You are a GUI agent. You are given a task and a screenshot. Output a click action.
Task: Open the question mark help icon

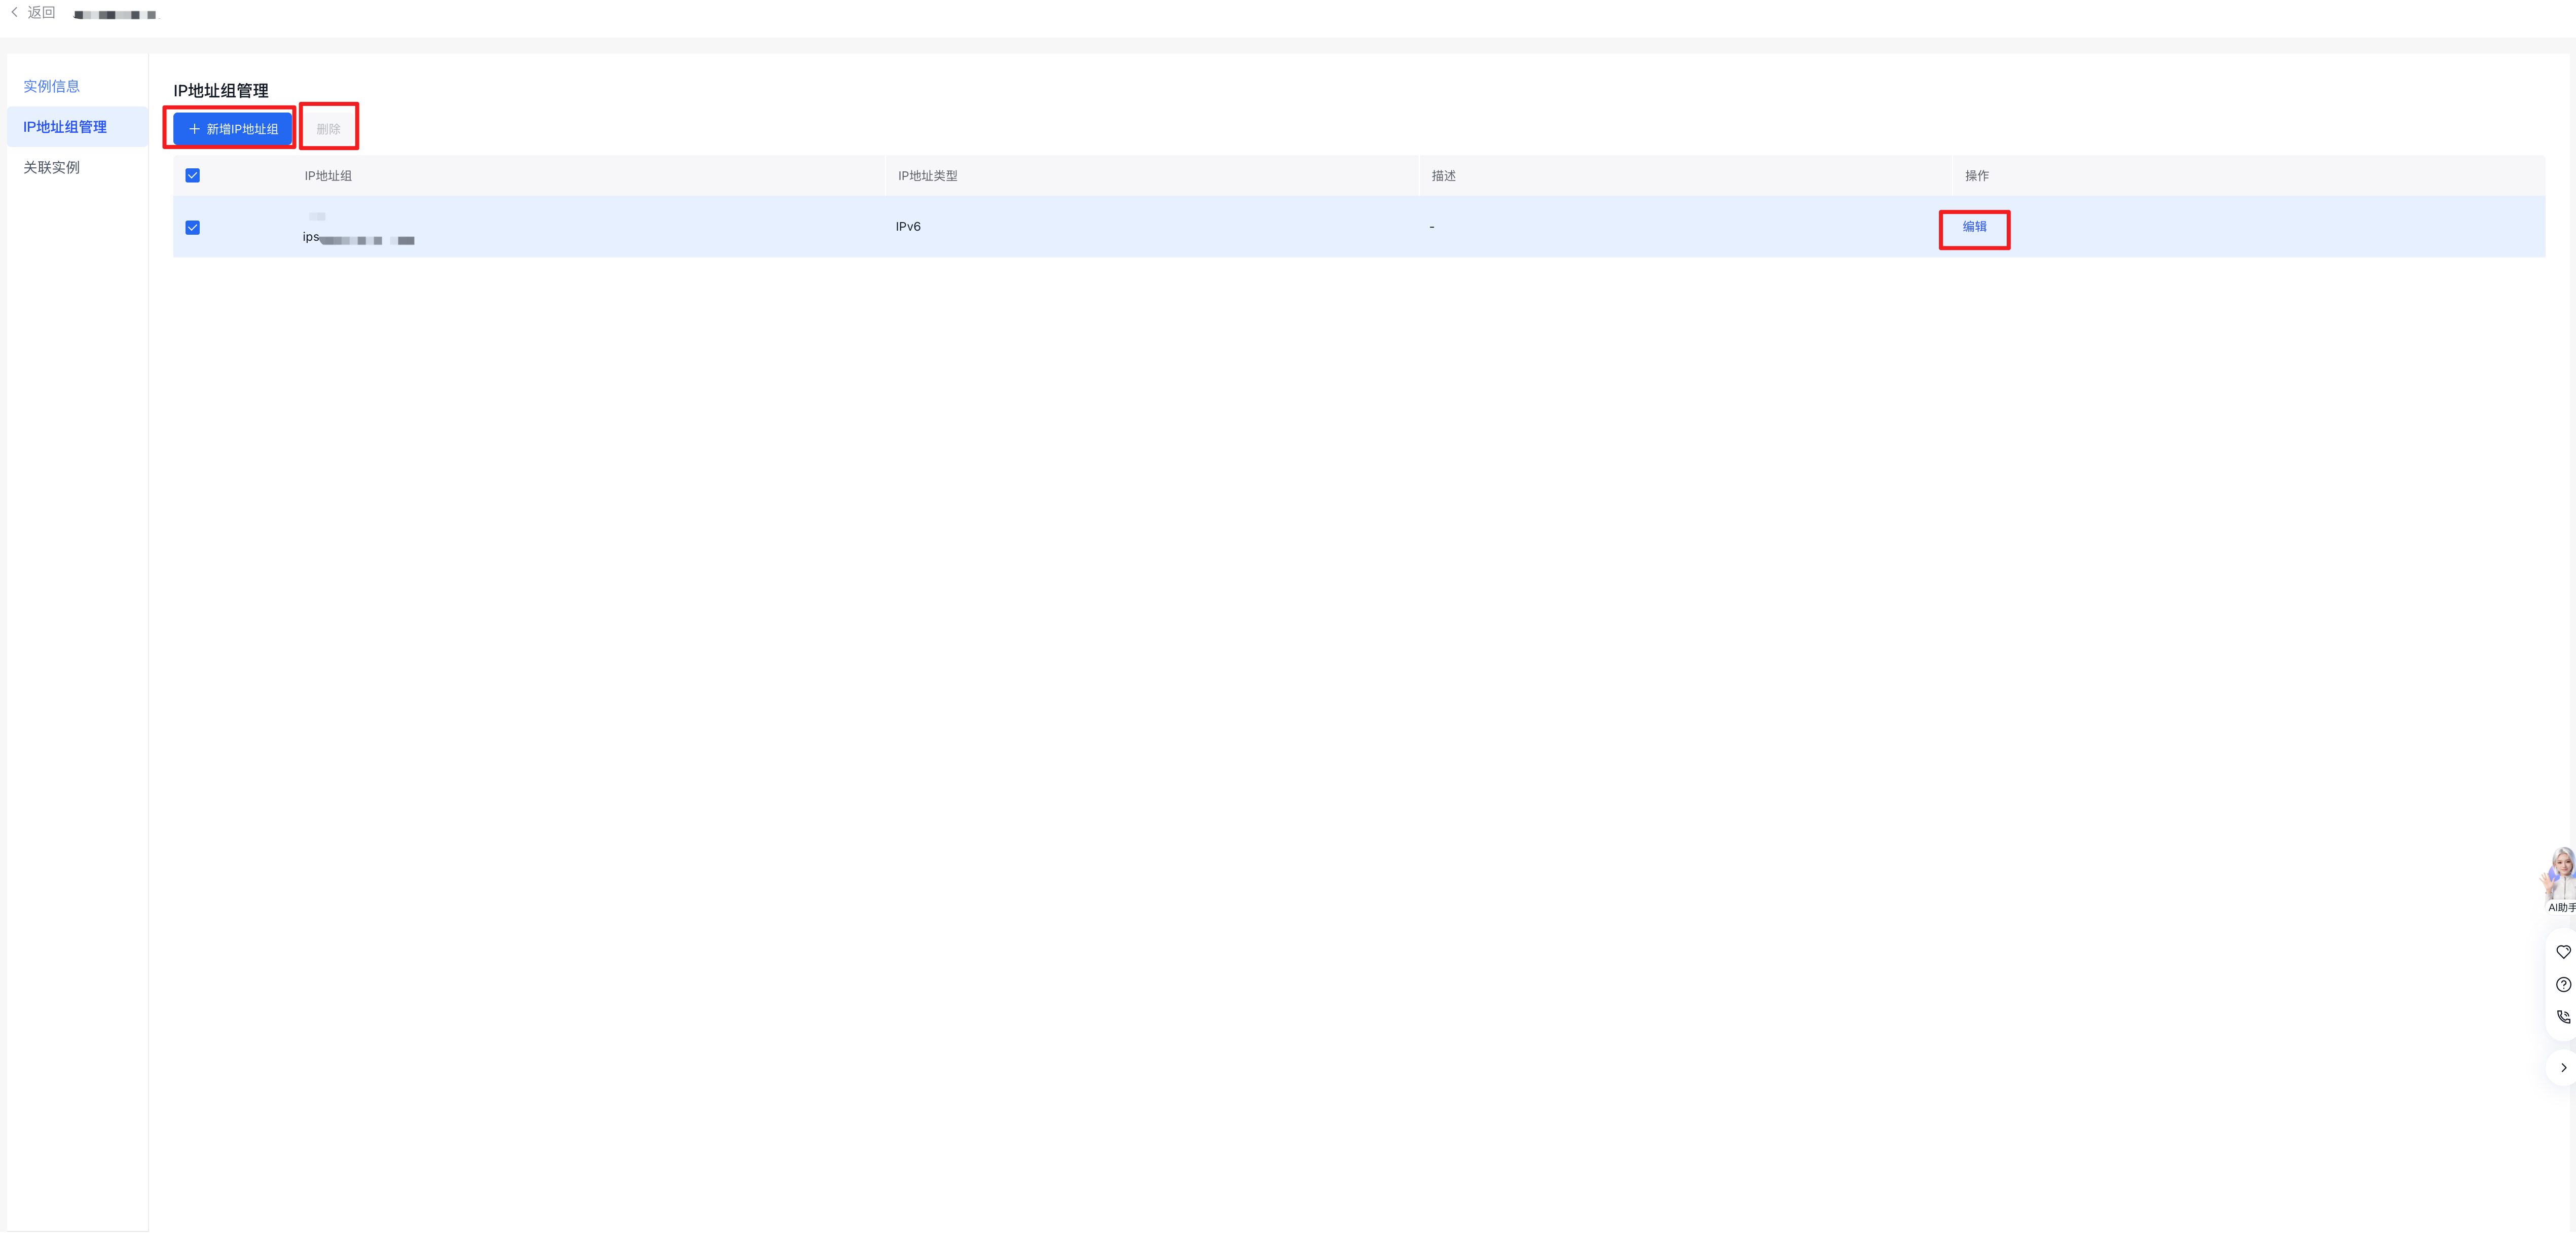(x=2563, y=985)
